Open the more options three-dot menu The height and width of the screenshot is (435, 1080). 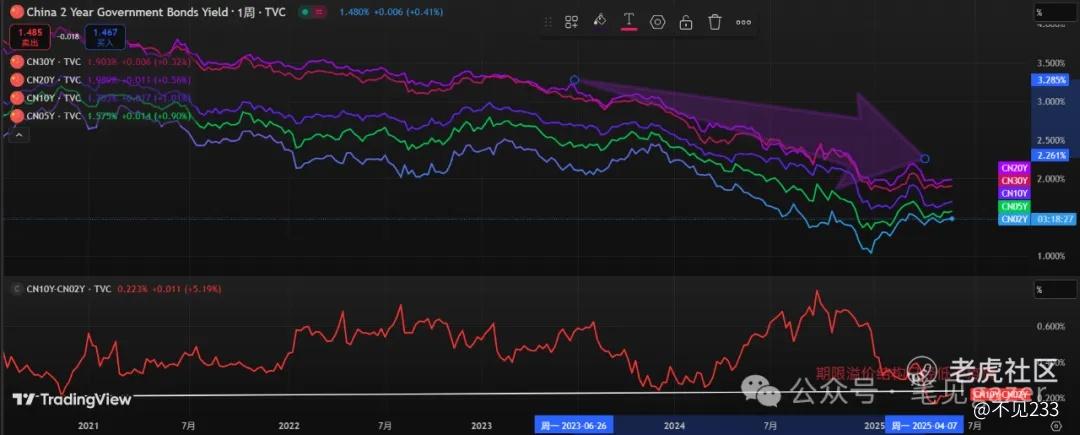(743, 22)
